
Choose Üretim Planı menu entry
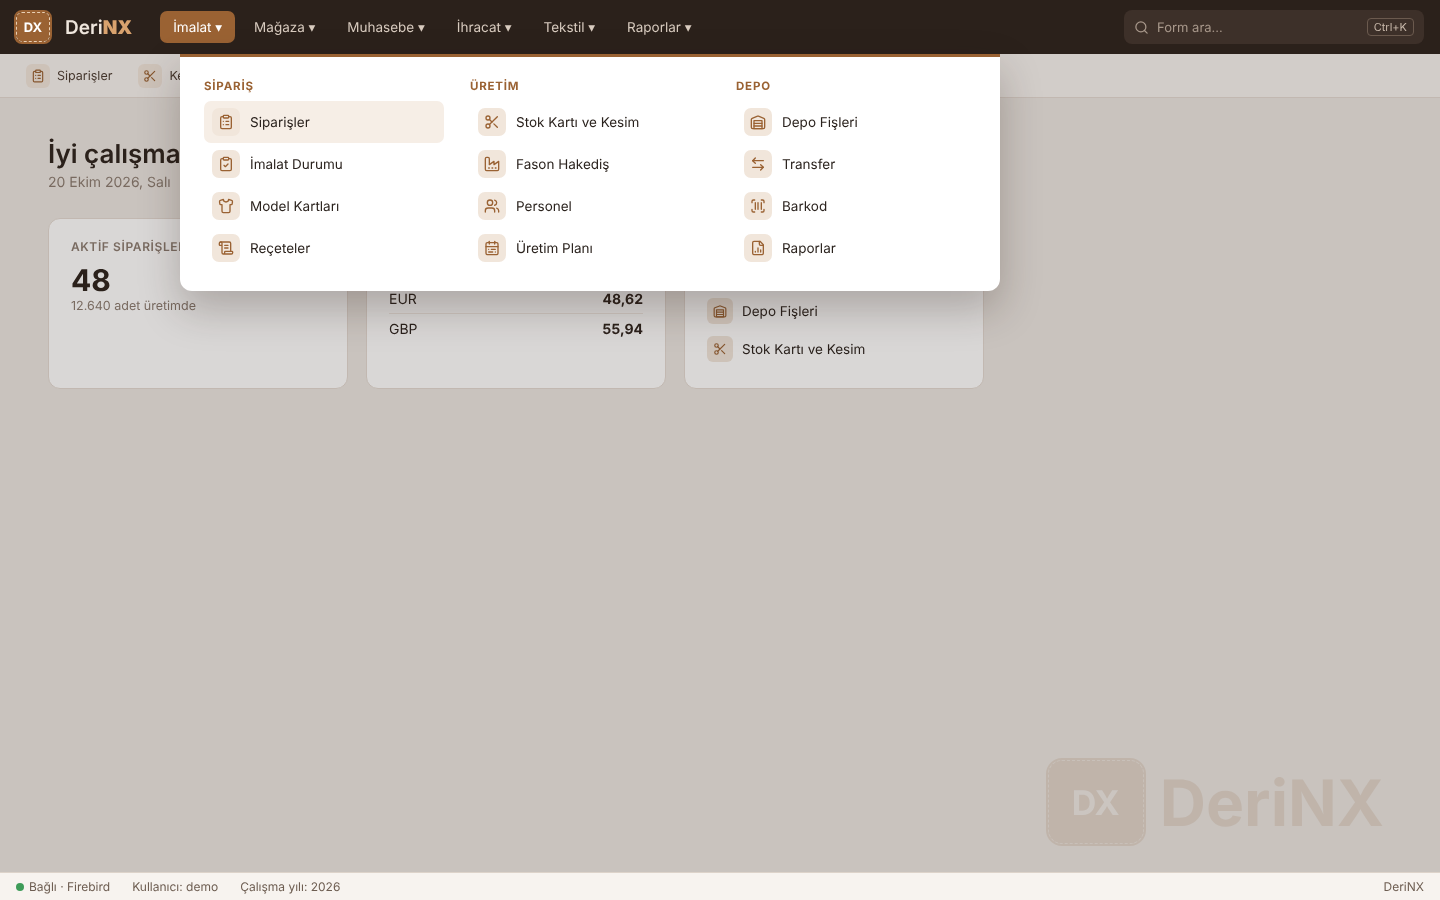point(590,248)
